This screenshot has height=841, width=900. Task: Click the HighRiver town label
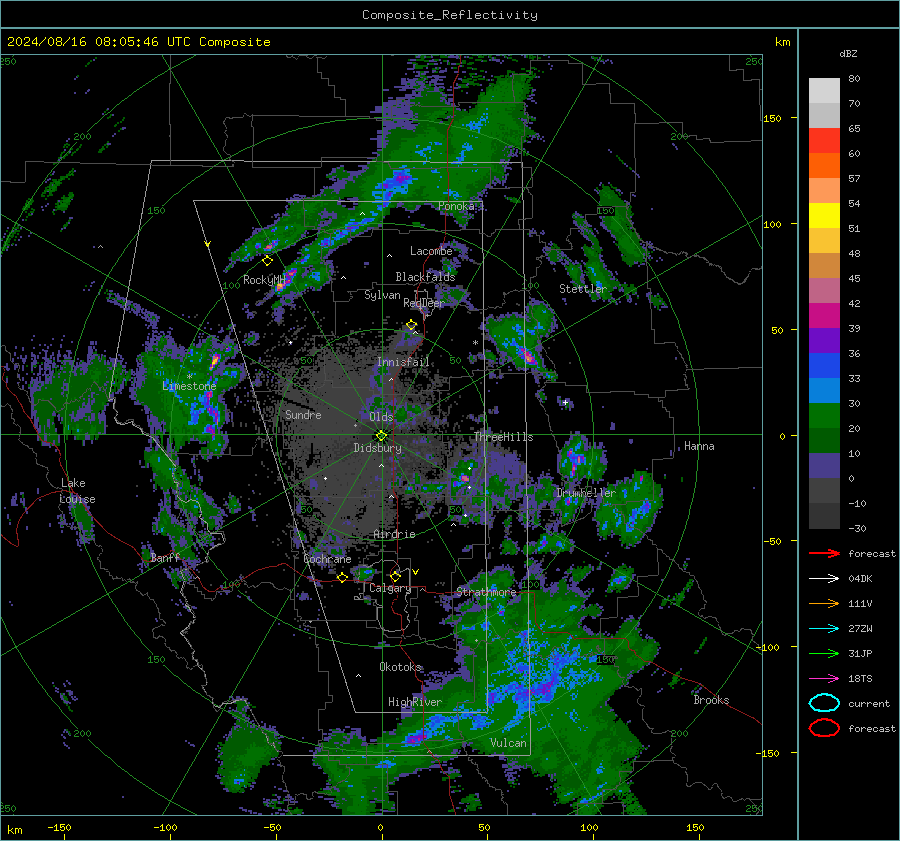(415, 702)
